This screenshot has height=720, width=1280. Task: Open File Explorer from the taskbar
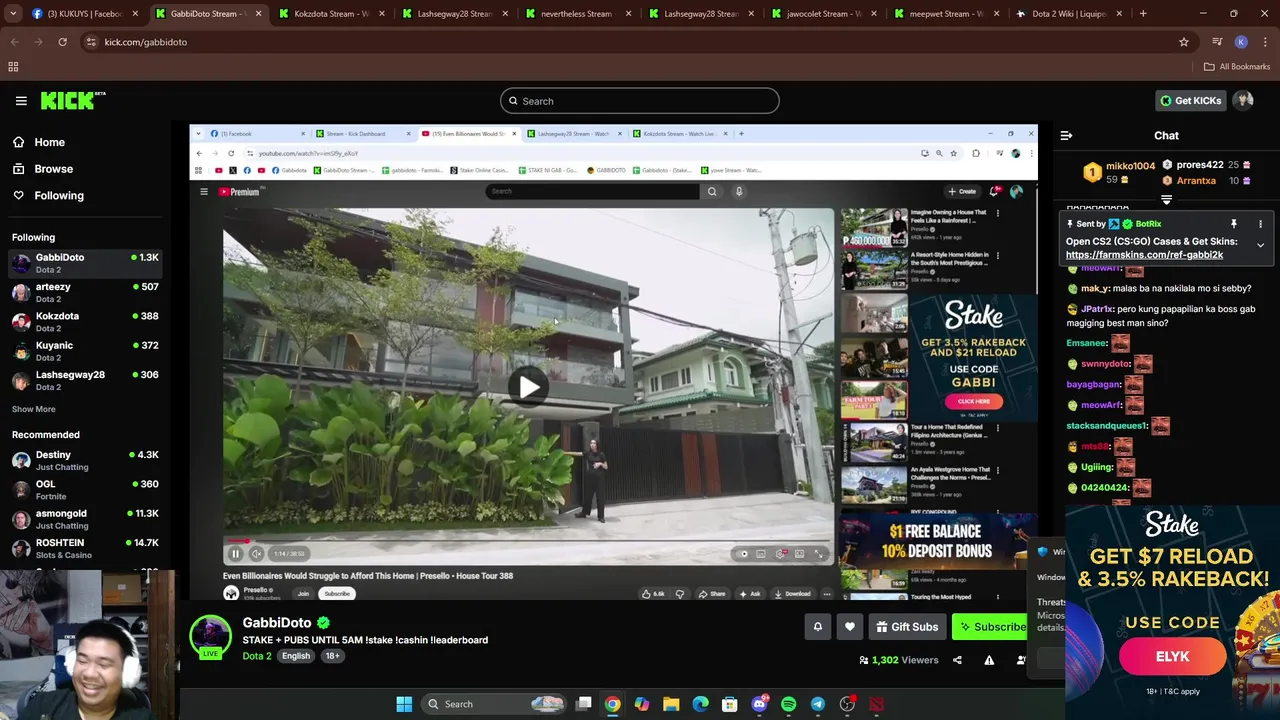coord(671,704)
